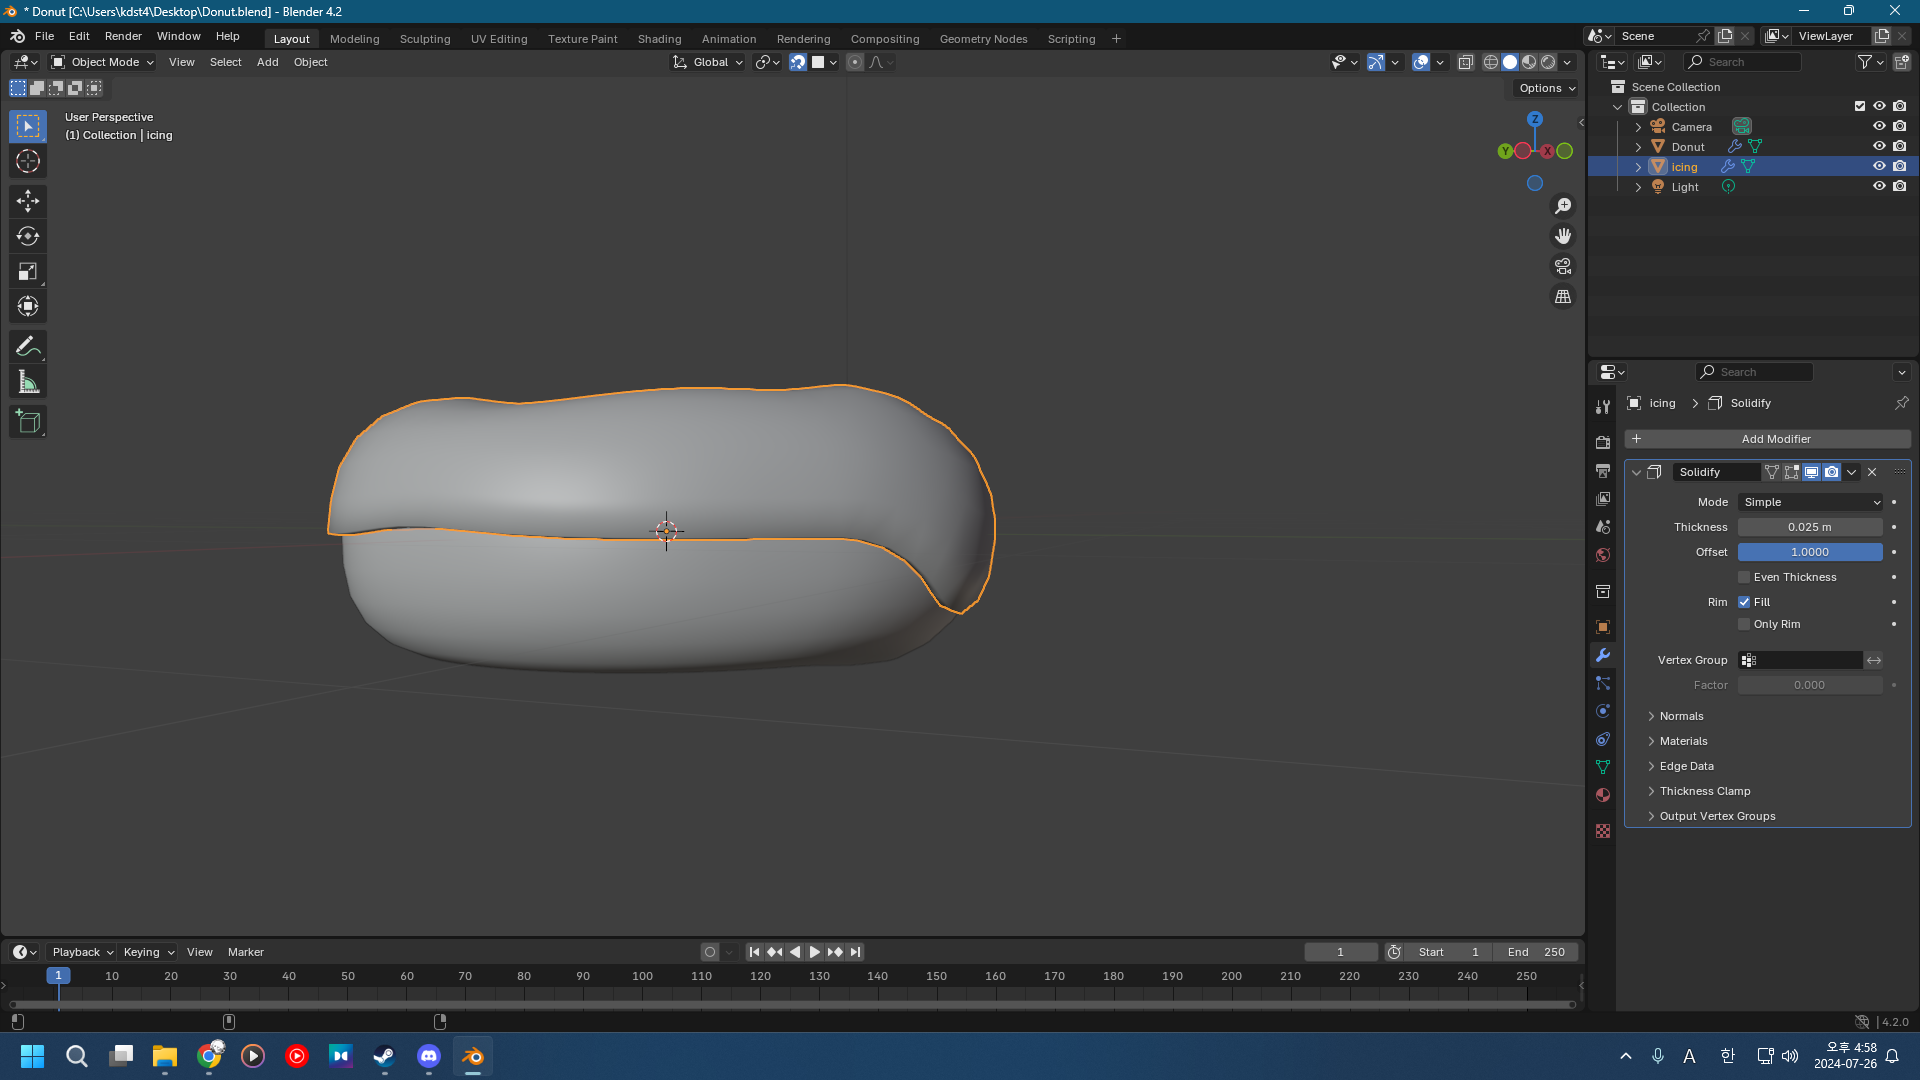
Task: Open the Playback dropdown in timeline
Action: pos(81,952)
